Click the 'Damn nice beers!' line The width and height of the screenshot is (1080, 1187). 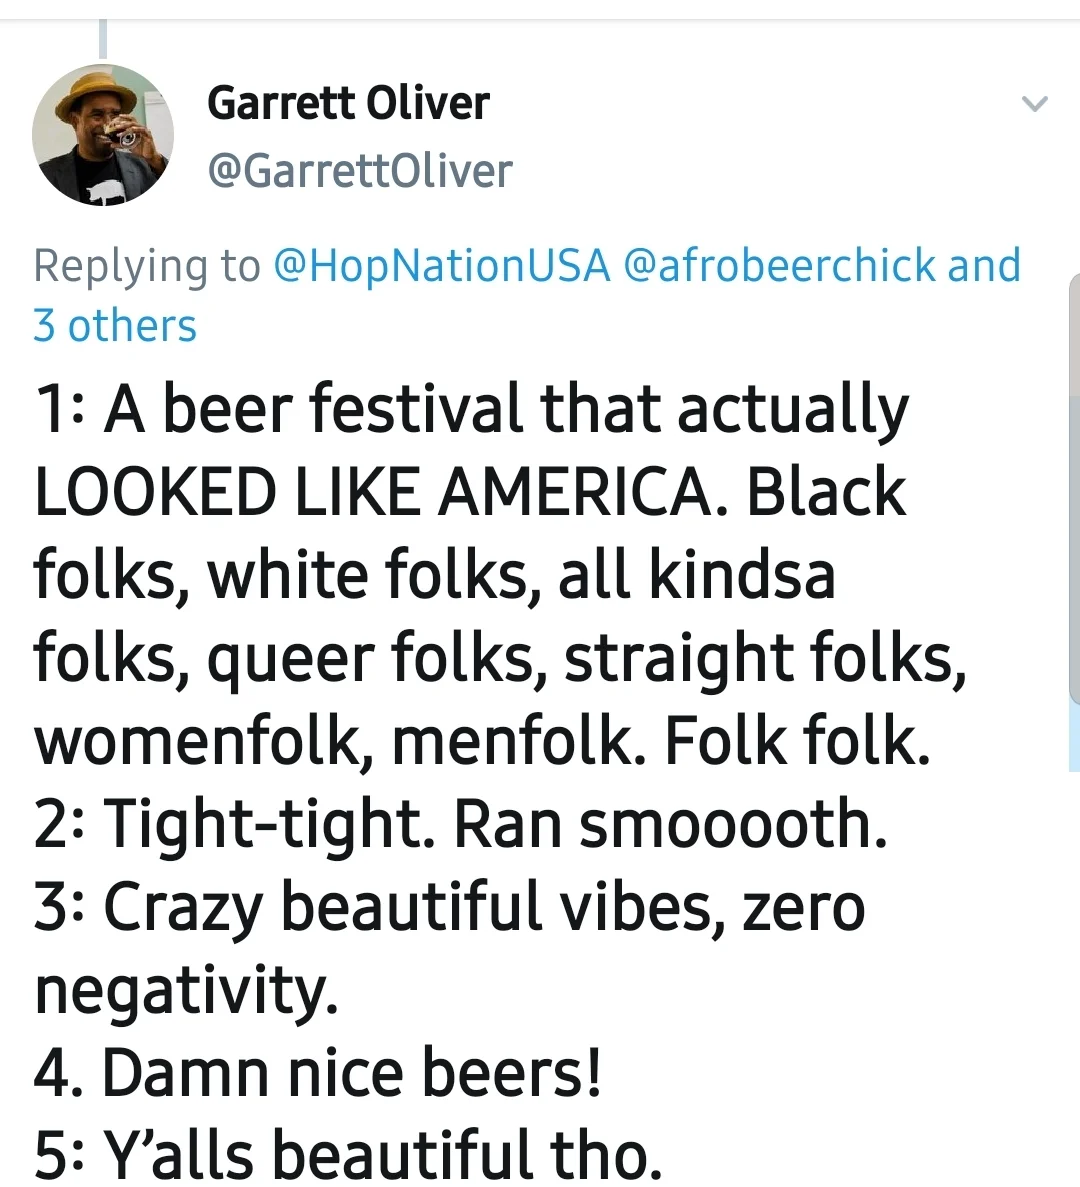[352, 1073]
